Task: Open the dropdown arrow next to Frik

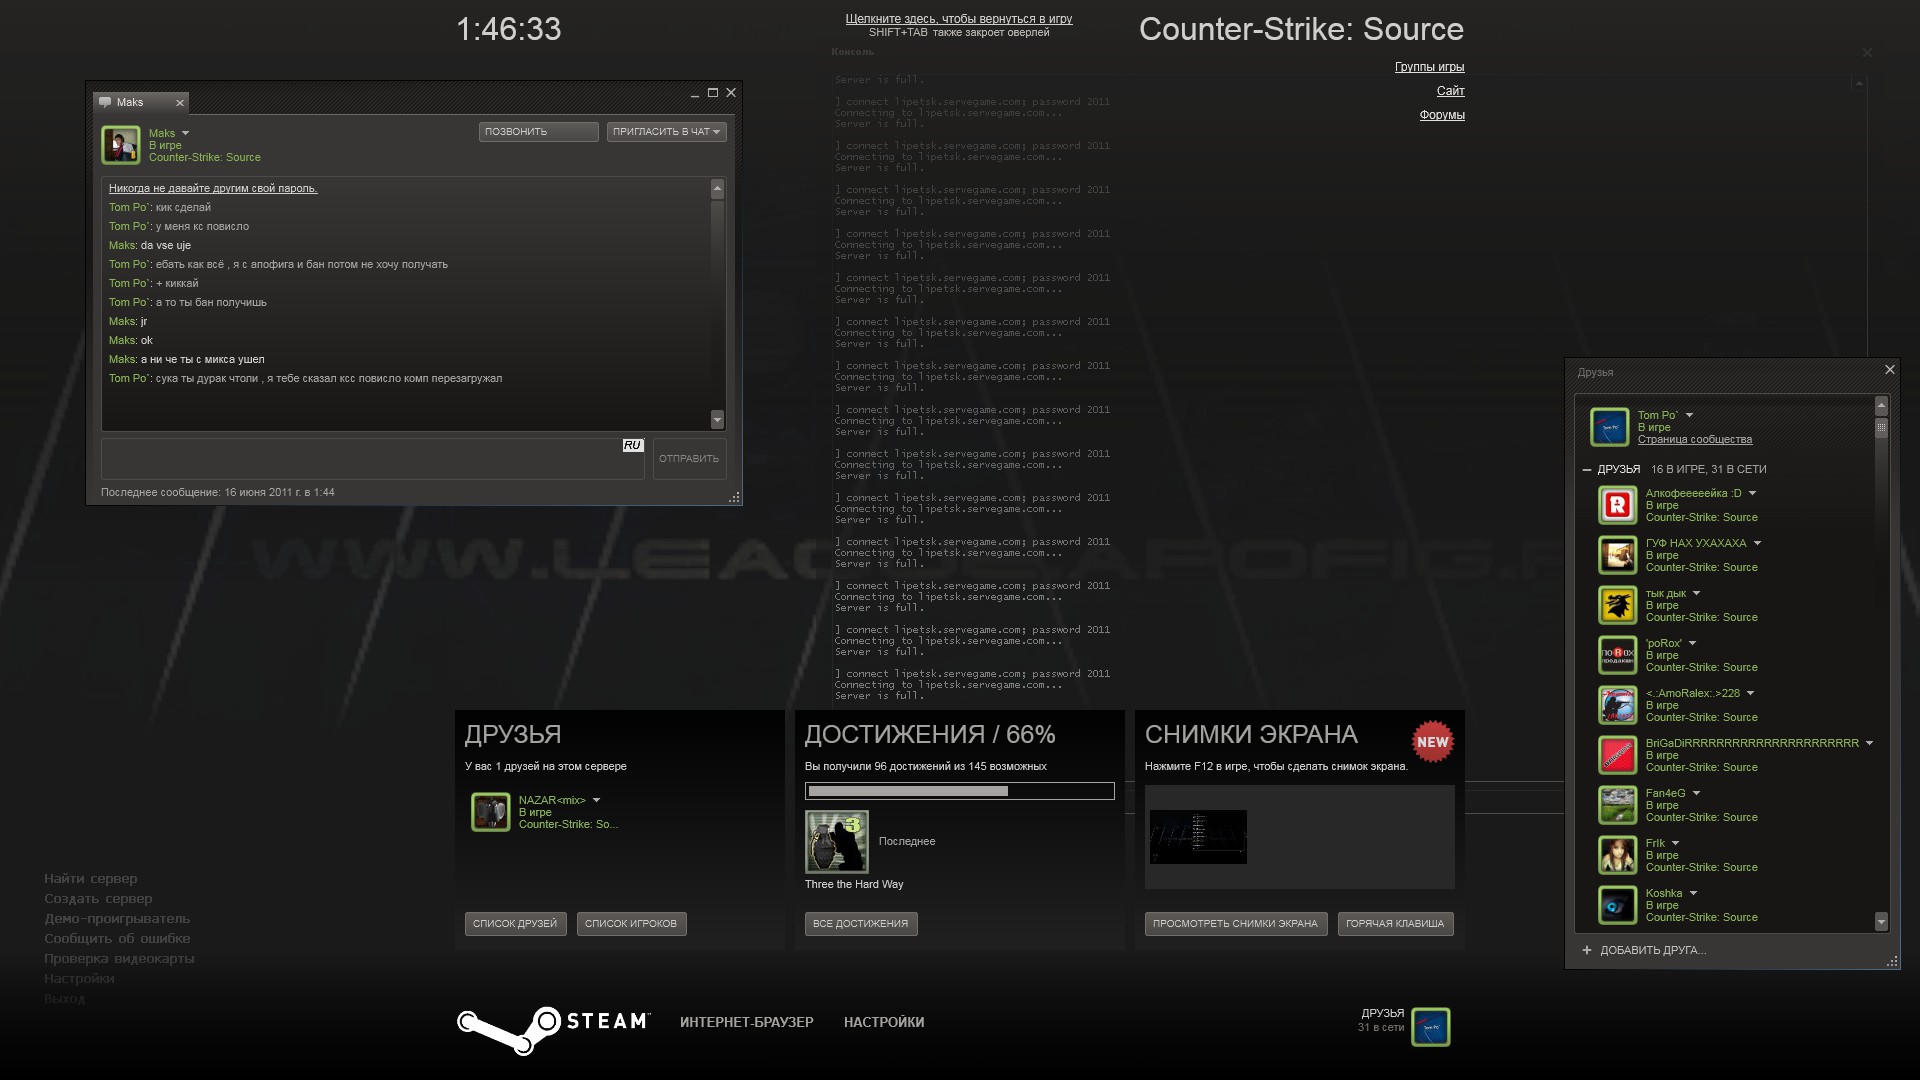Action: pyautogui.click(x=1675, y=843)
